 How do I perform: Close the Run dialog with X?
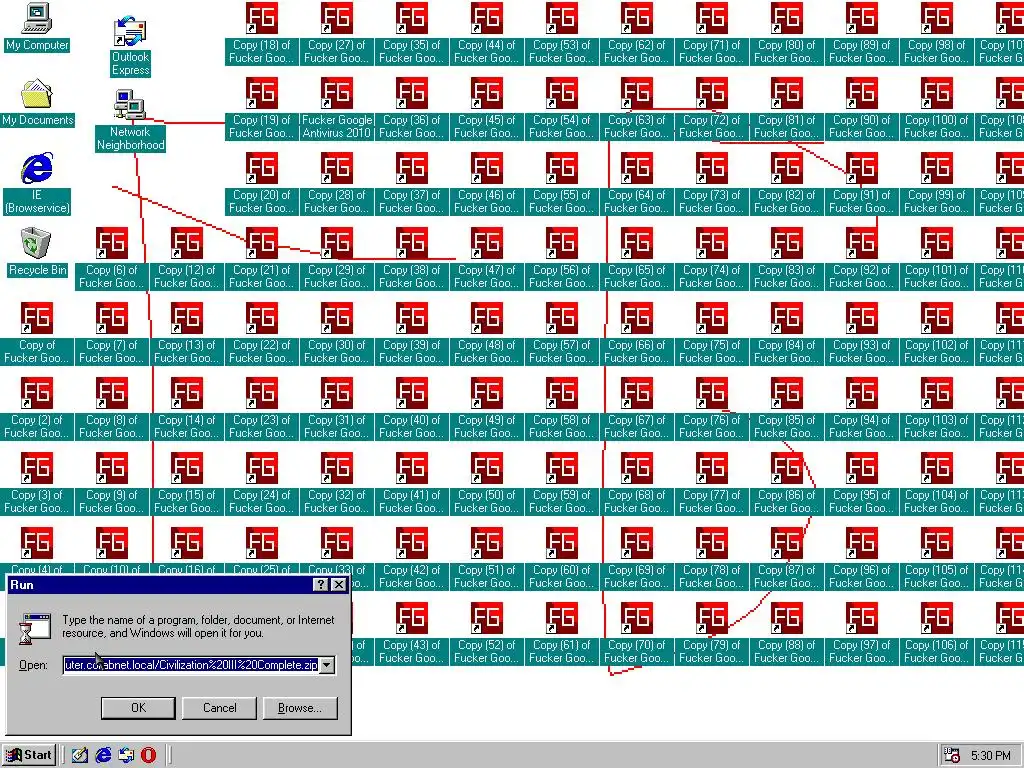338,584
